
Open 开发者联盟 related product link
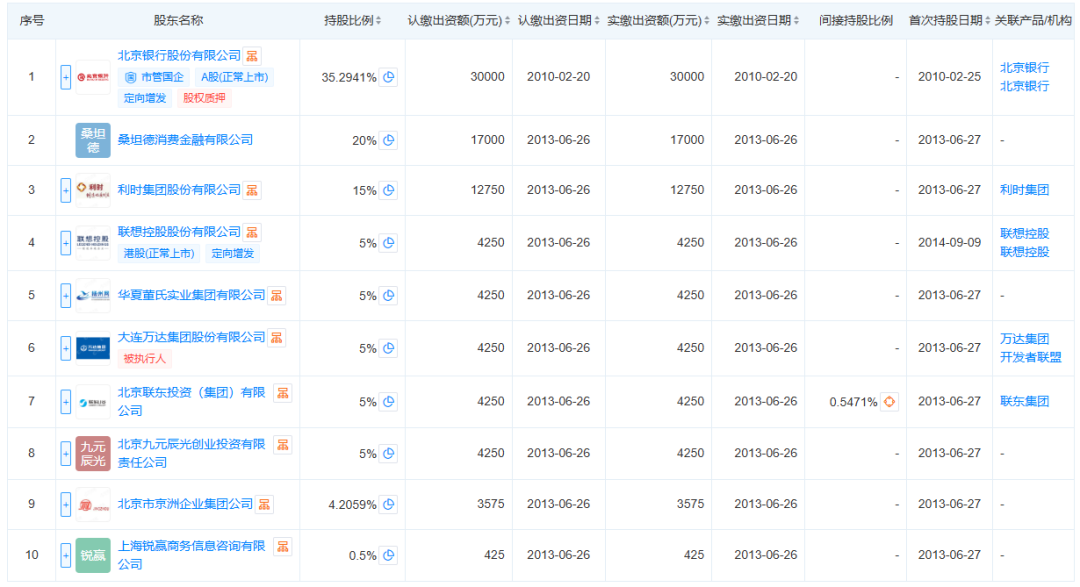coord(1030,358)
